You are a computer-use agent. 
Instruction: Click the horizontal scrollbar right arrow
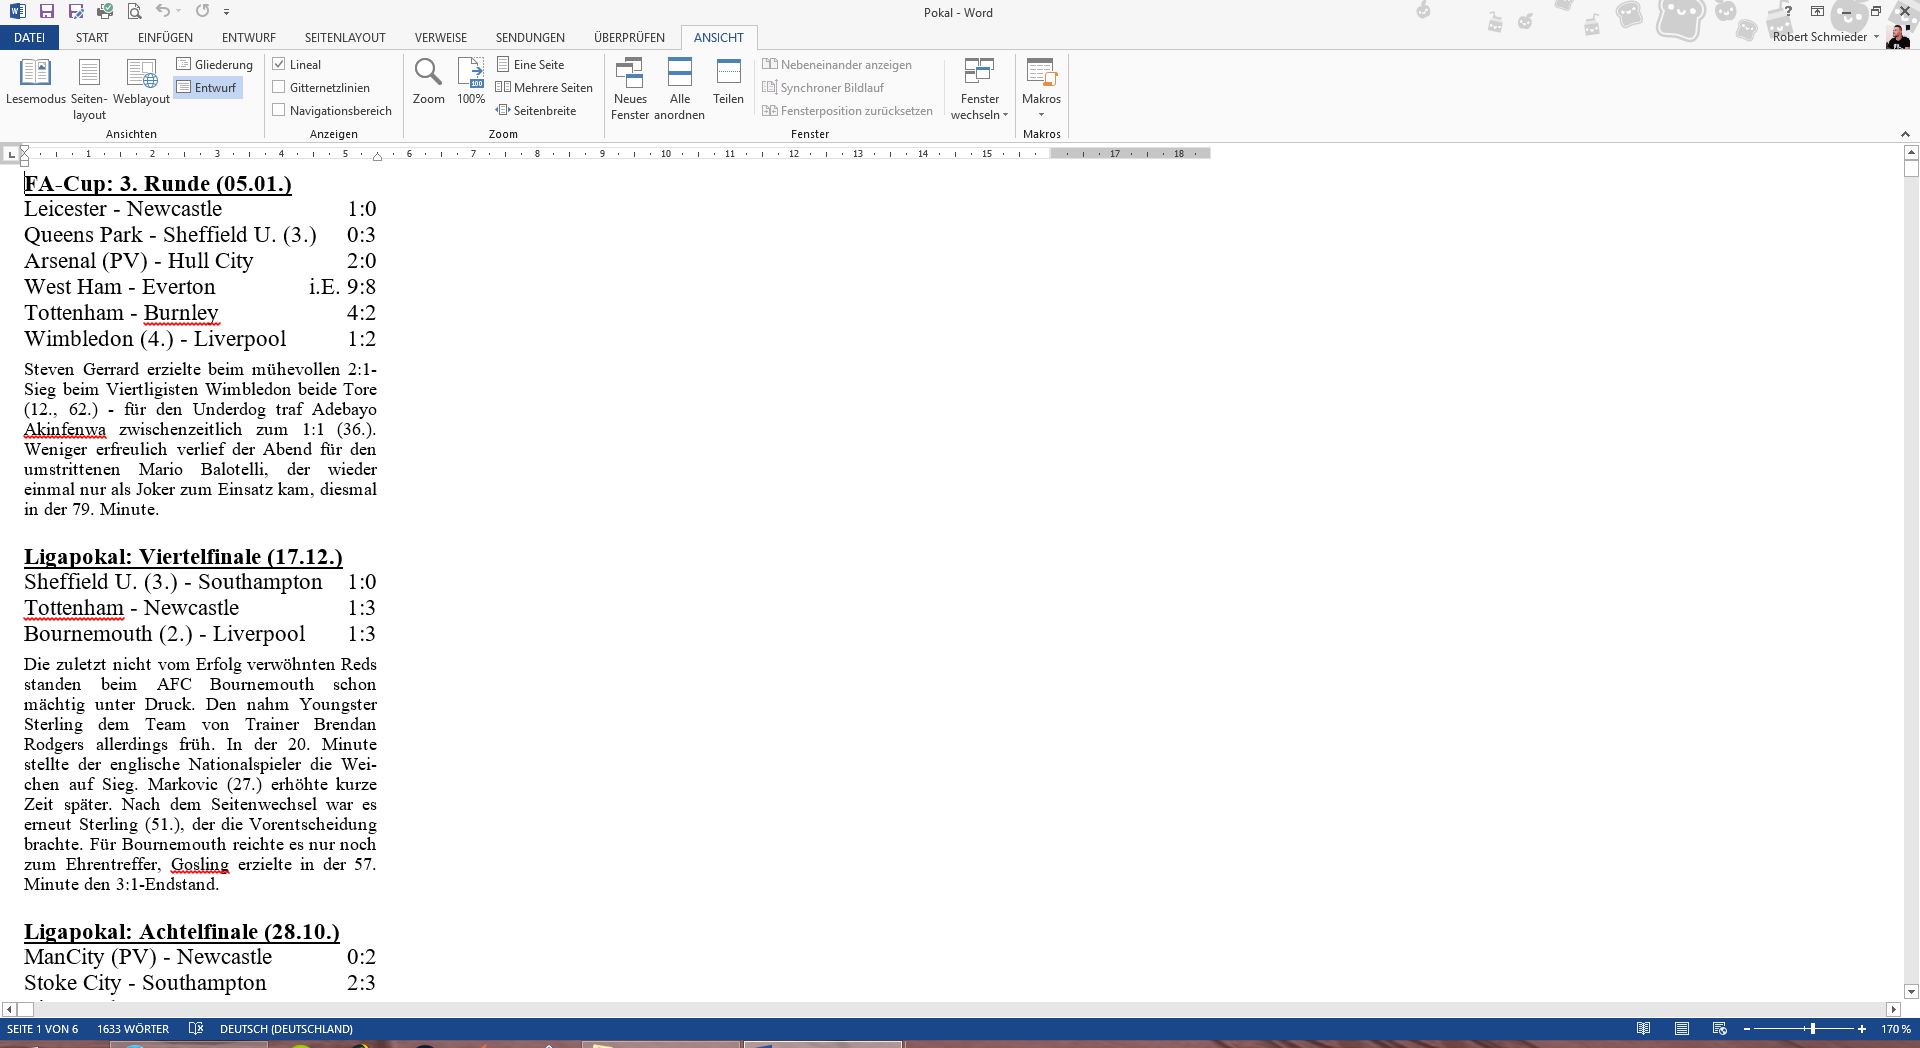click(1893, 1009)
